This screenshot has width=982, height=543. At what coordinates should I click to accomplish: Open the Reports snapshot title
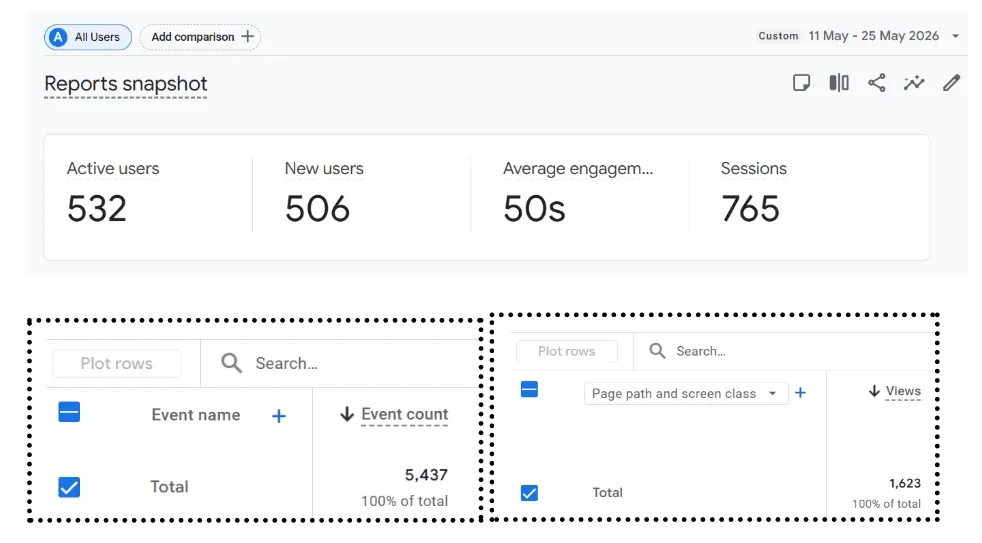[126, 84]
